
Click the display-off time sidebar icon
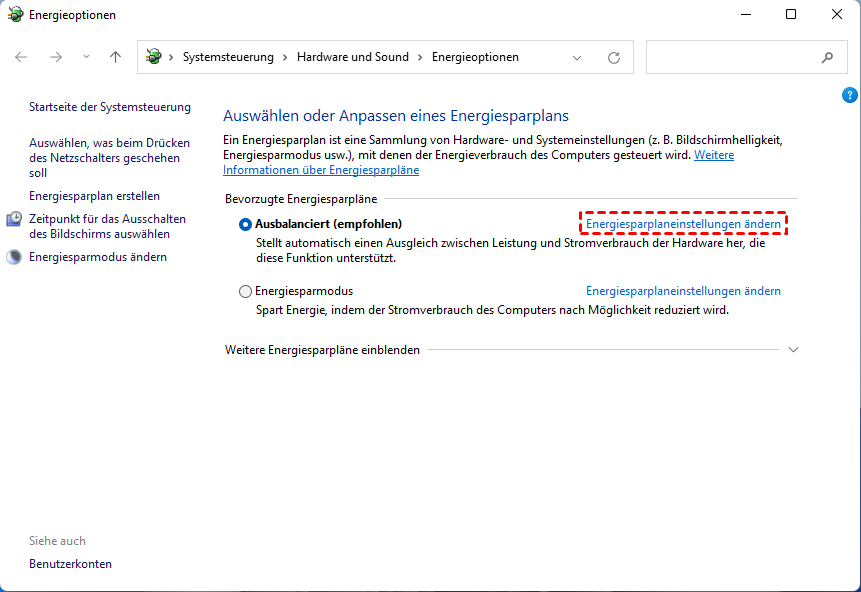pos(14,219)
